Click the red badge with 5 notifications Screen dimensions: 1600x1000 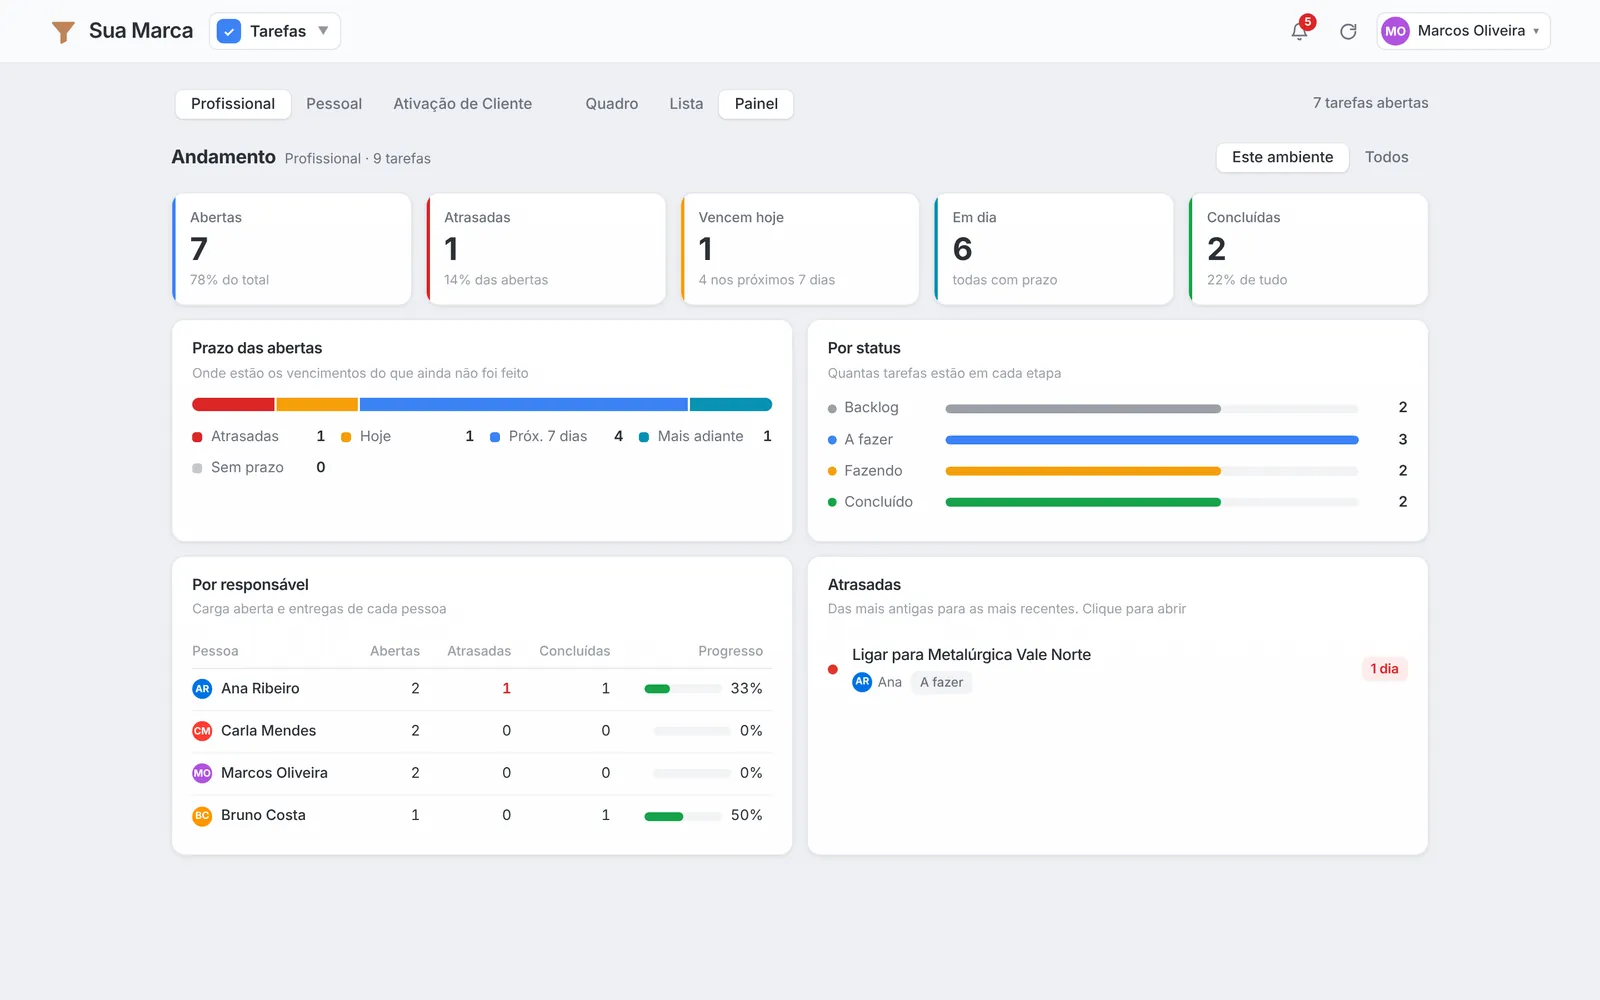[1307, 22]
